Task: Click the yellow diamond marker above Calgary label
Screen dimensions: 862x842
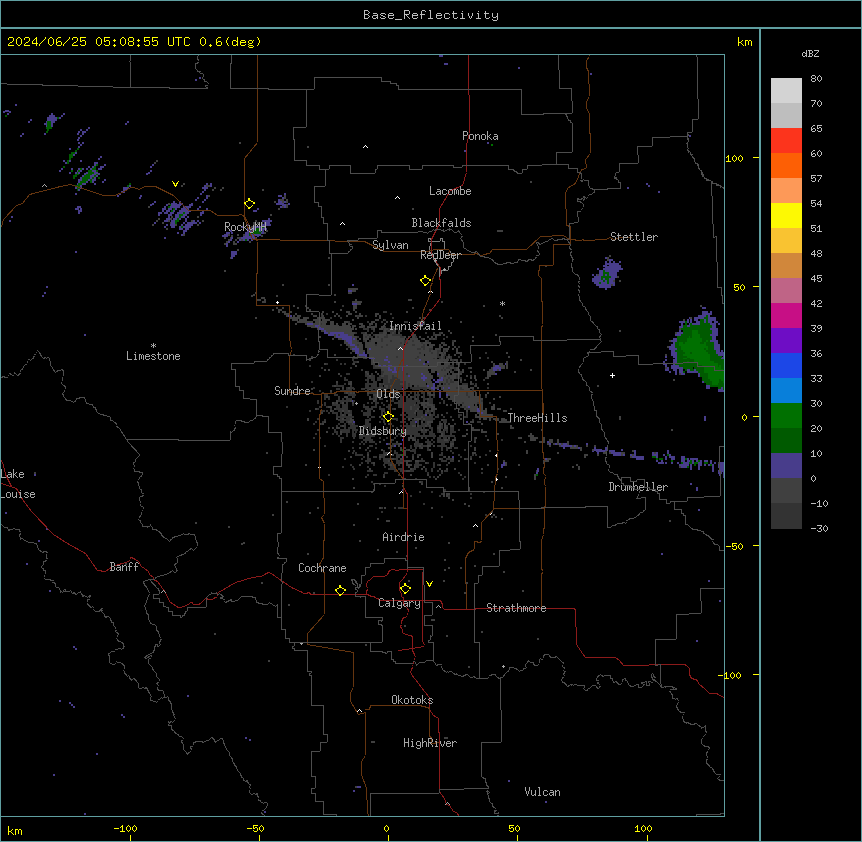Action: click(405, 589)
